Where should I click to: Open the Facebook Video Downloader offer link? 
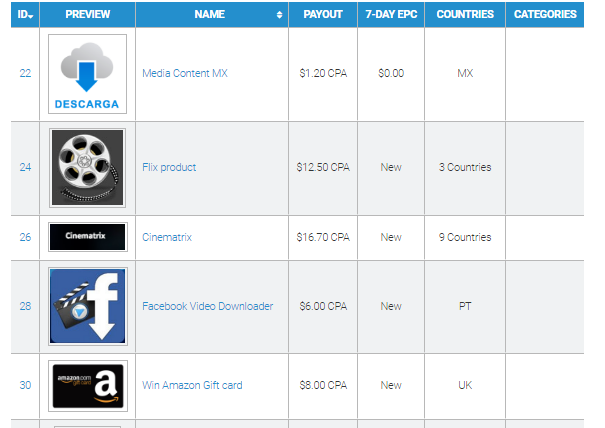point(208,306)
